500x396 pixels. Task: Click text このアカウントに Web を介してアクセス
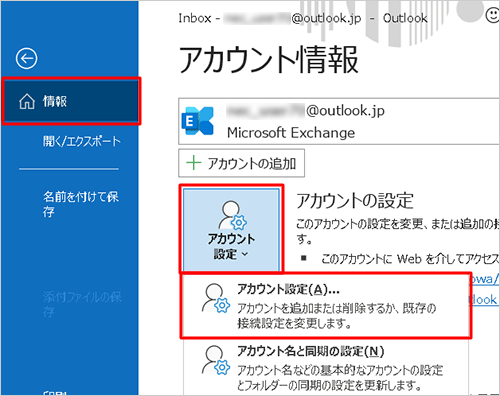pyautogui.click(x=410, y=259)
